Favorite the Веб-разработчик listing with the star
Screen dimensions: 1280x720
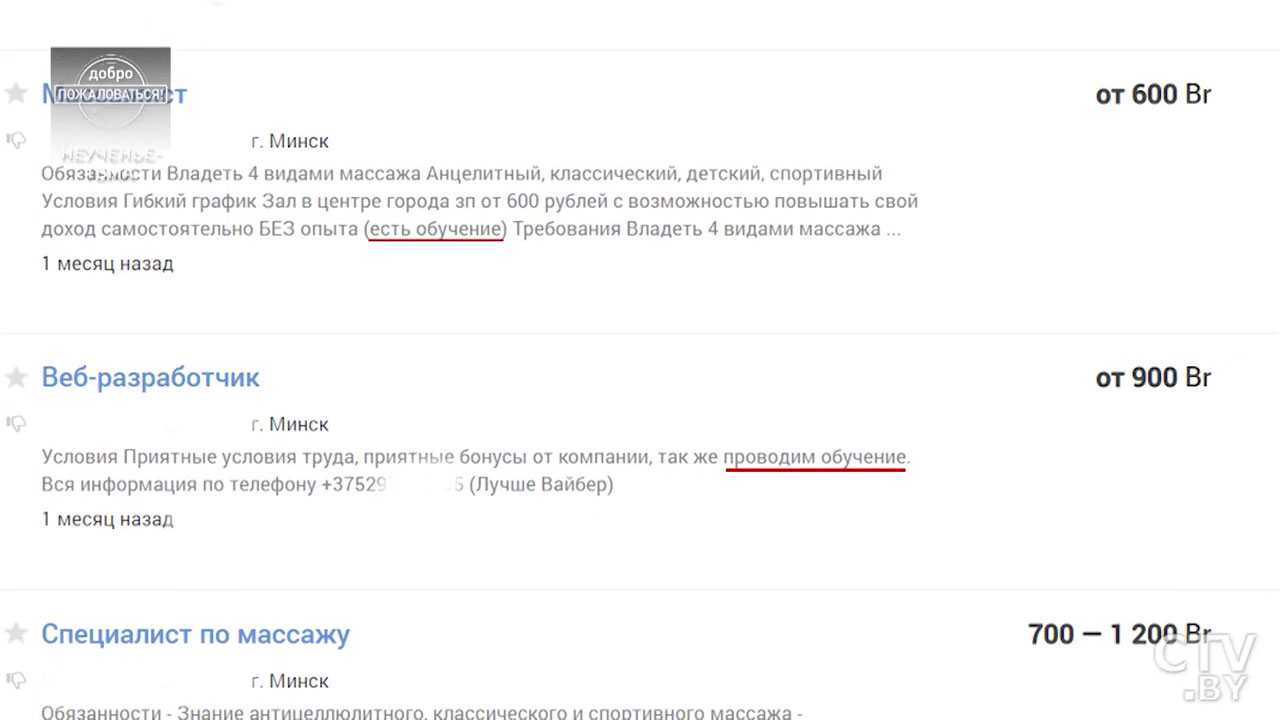coord(15,377)
